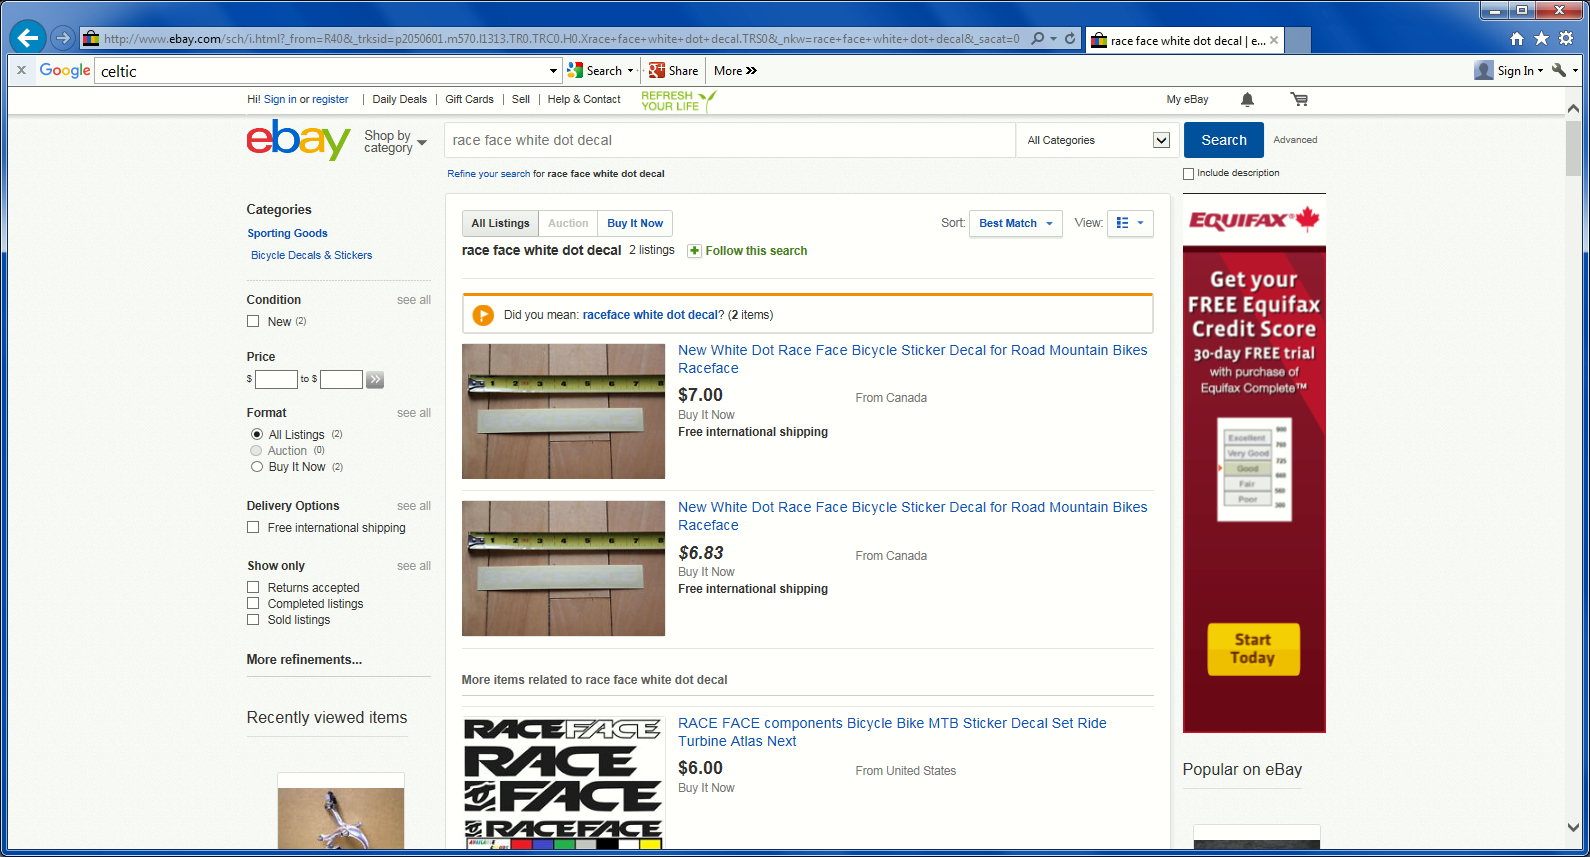The width and height of the screenshot is (1590, 857).
Task: Open Bicycle Decals & Stickers category
Action: coord(311,255)
